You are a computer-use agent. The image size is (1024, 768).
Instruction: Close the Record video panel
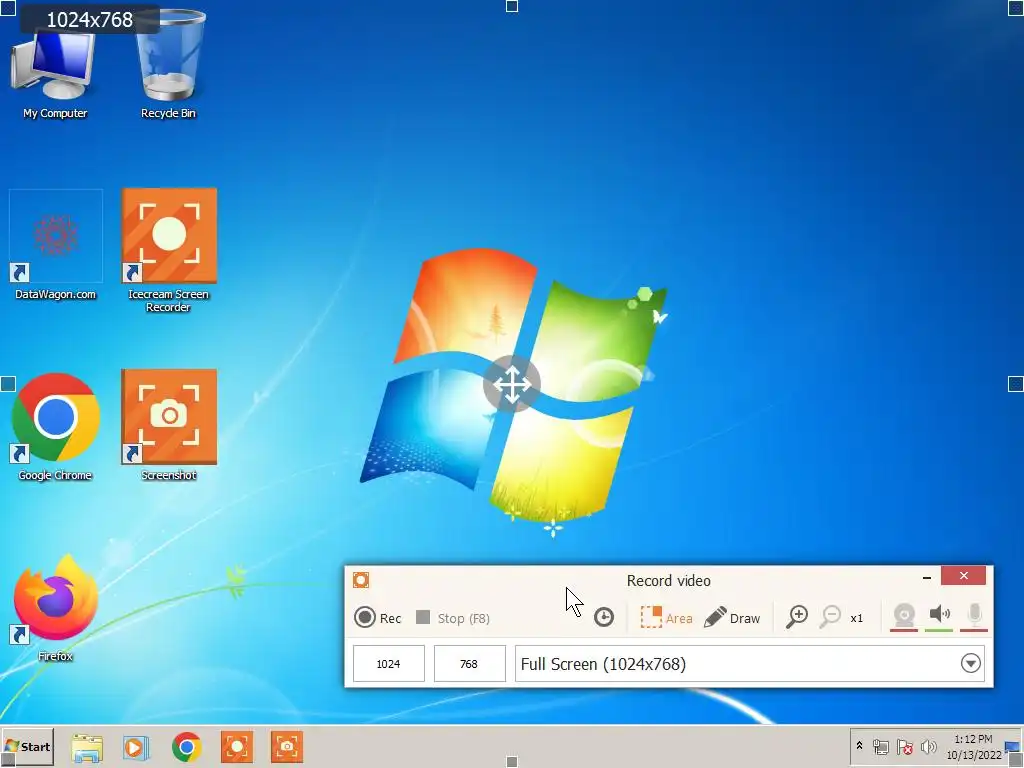point(964,575)
